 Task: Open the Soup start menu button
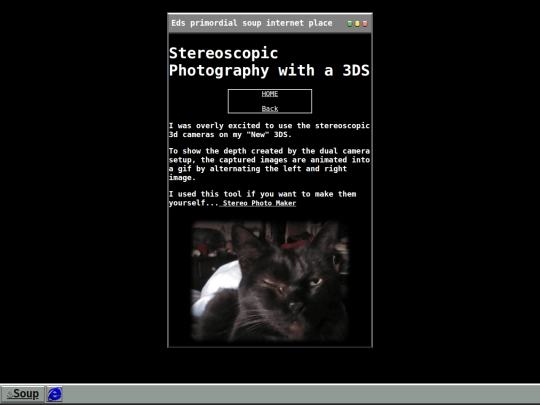pos(22,394)
